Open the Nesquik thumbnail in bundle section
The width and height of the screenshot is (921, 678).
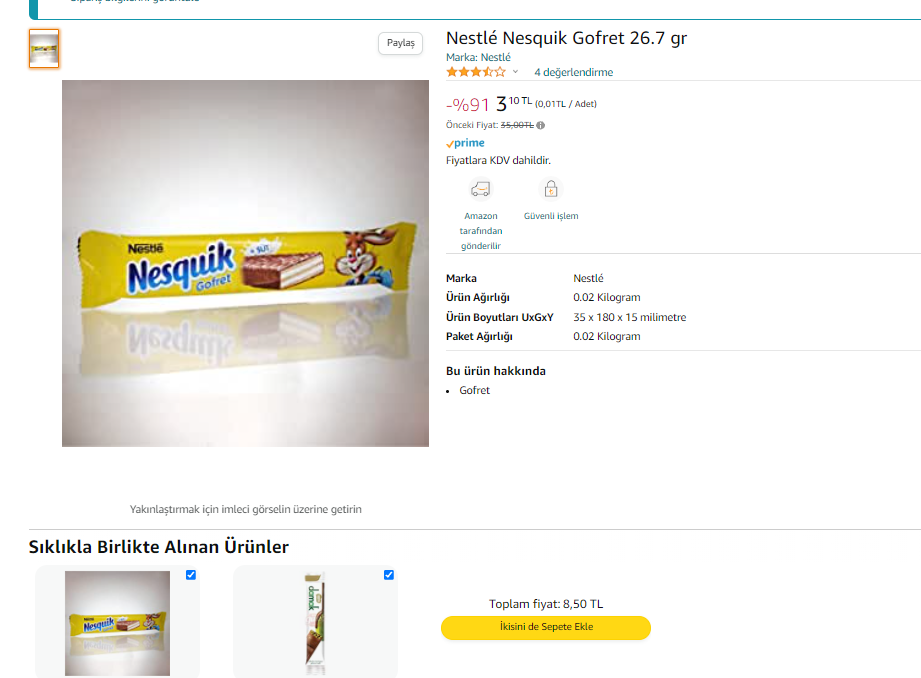pos(117,623)
